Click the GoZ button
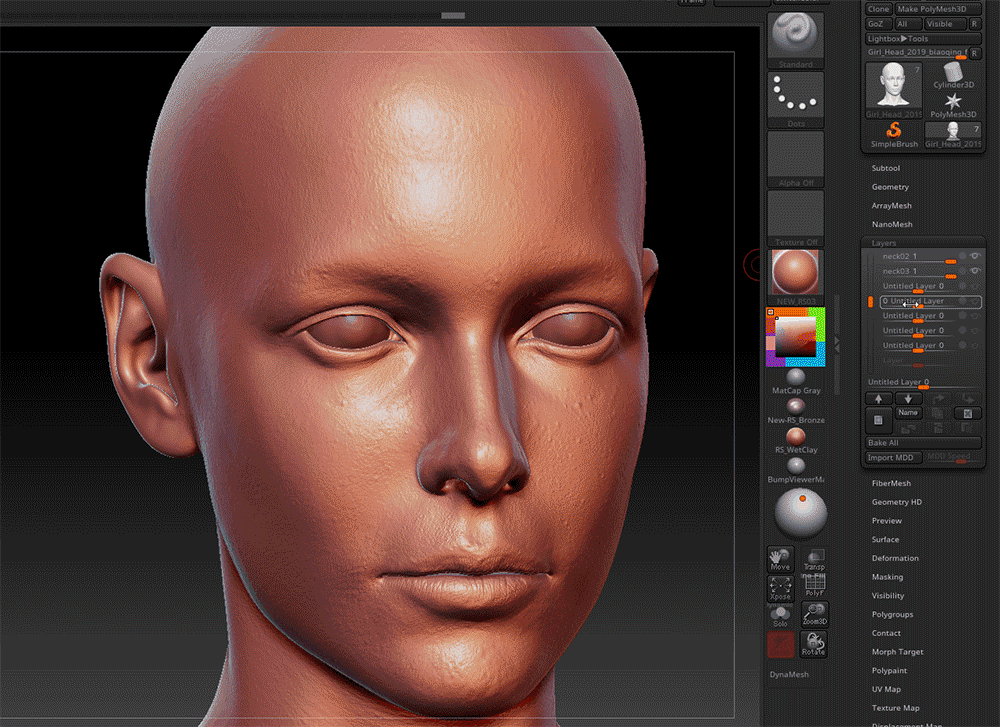This screenshot has width=1000, height=727. click(x=878, y=24)
